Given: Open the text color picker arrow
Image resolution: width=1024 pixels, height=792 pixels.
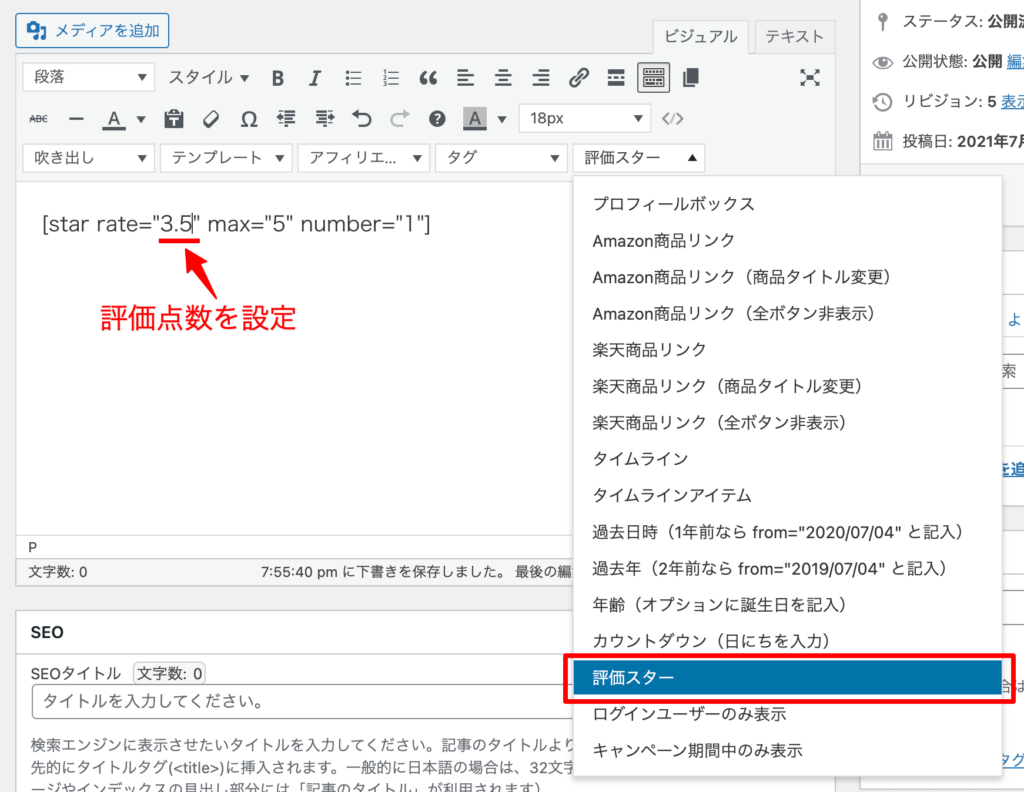Looking at the screenshot, I should point(140,119).
